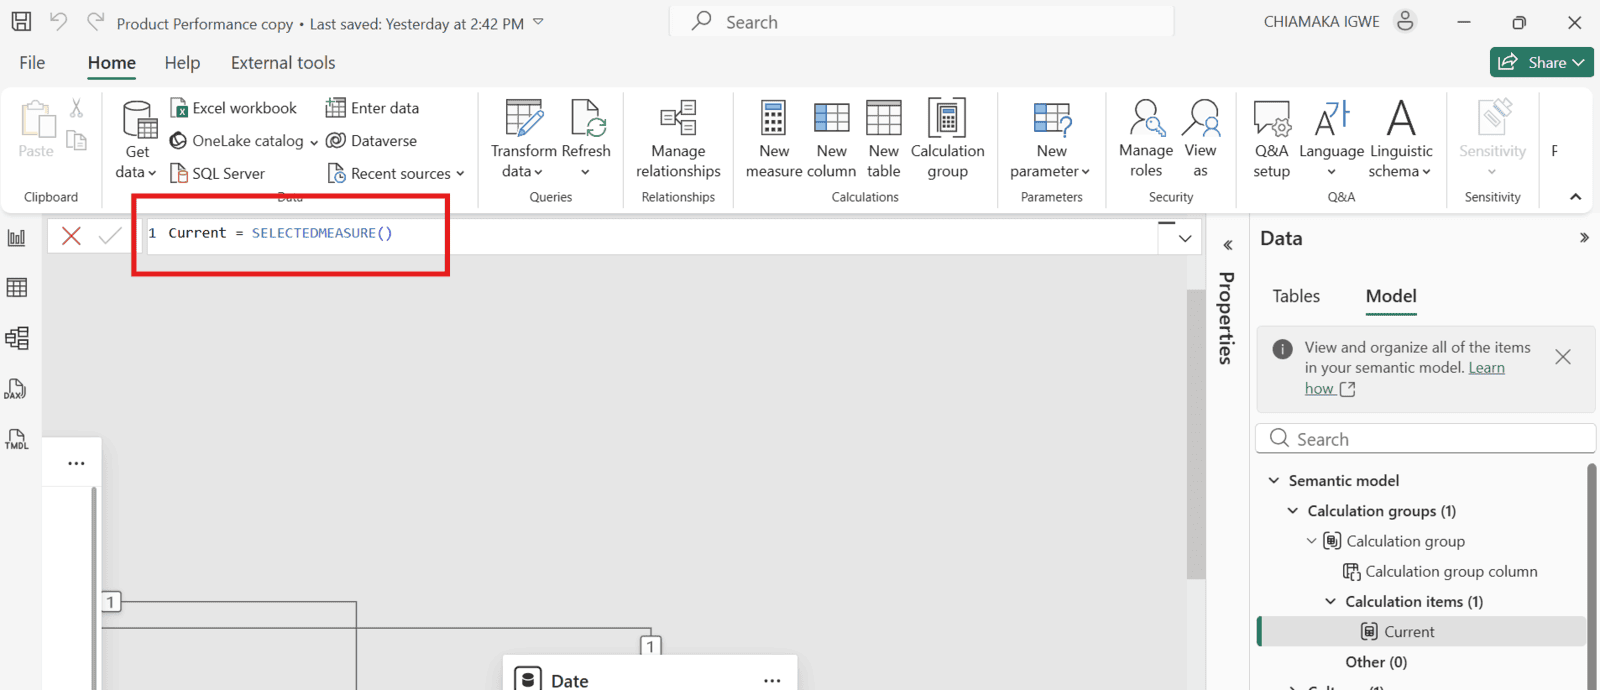This screenshot has width=1600, height=690.
Task: Switch to Table view in sidebar
Action: (x=17, y=288)
